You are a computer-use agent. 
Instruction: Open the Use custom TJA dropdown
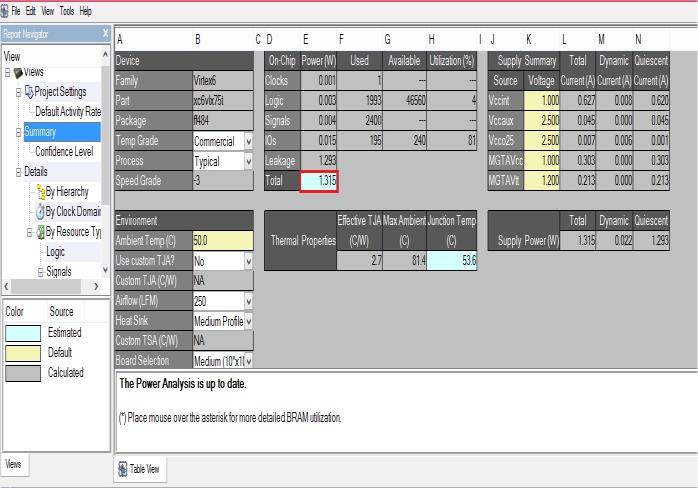coord(248,260)
